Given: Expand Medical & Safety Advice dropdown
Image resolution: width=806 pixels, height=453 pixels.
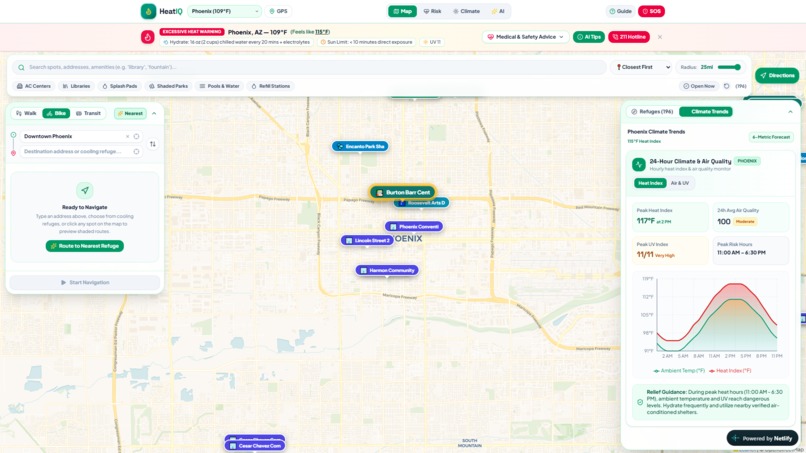Looking at the screenshot, I should coord(525,37).
